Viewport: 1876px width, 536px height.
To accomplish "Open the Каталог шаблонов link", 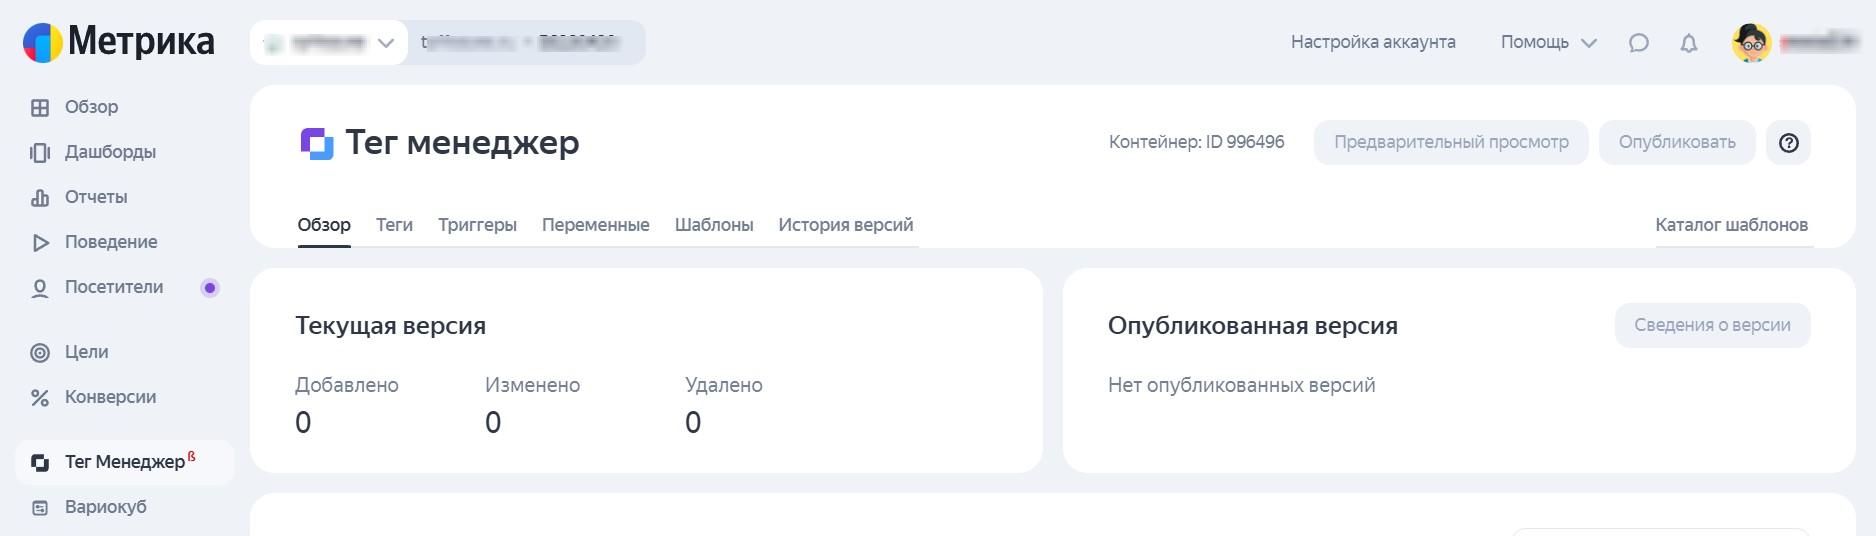I will (1731, 225).
